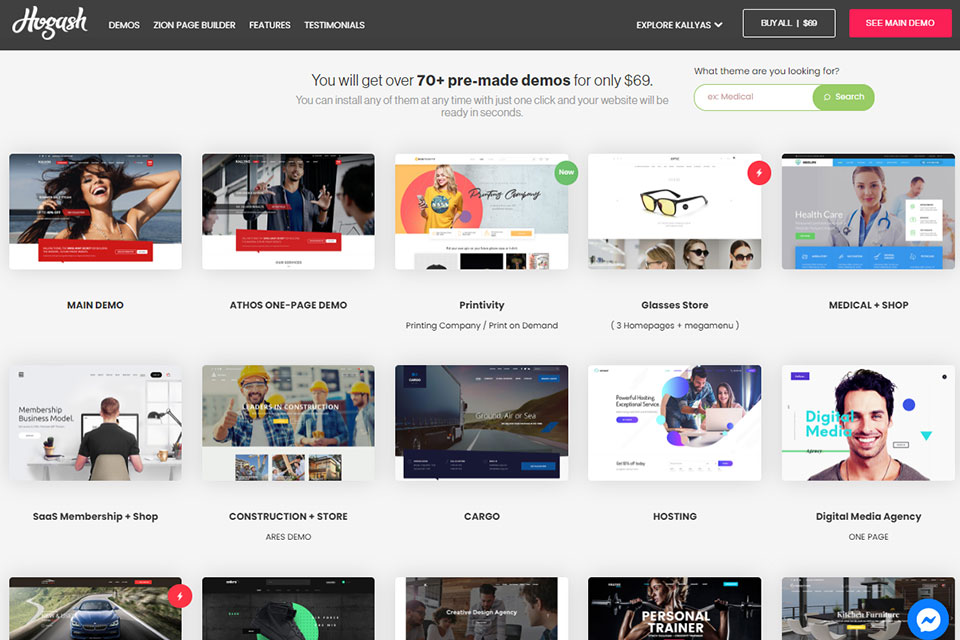This screenshot has height=640, width=960.
Task: Open the Cargo demo thumbnail
Action: [481, 423]
